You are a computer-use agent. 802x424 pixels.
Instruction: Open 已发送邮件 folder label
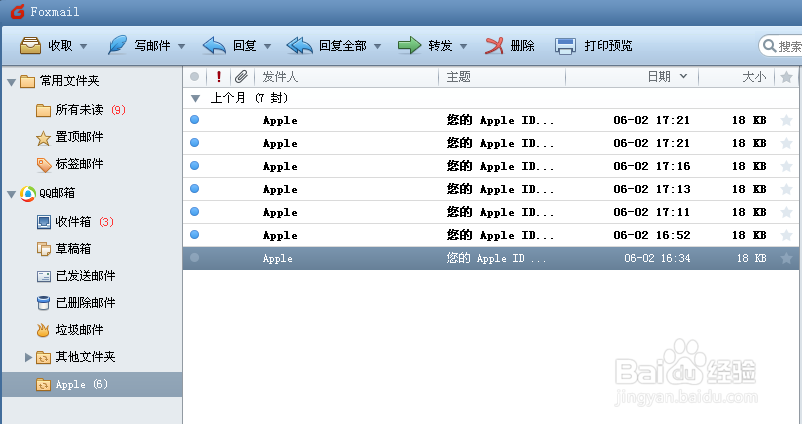(85, 276)
